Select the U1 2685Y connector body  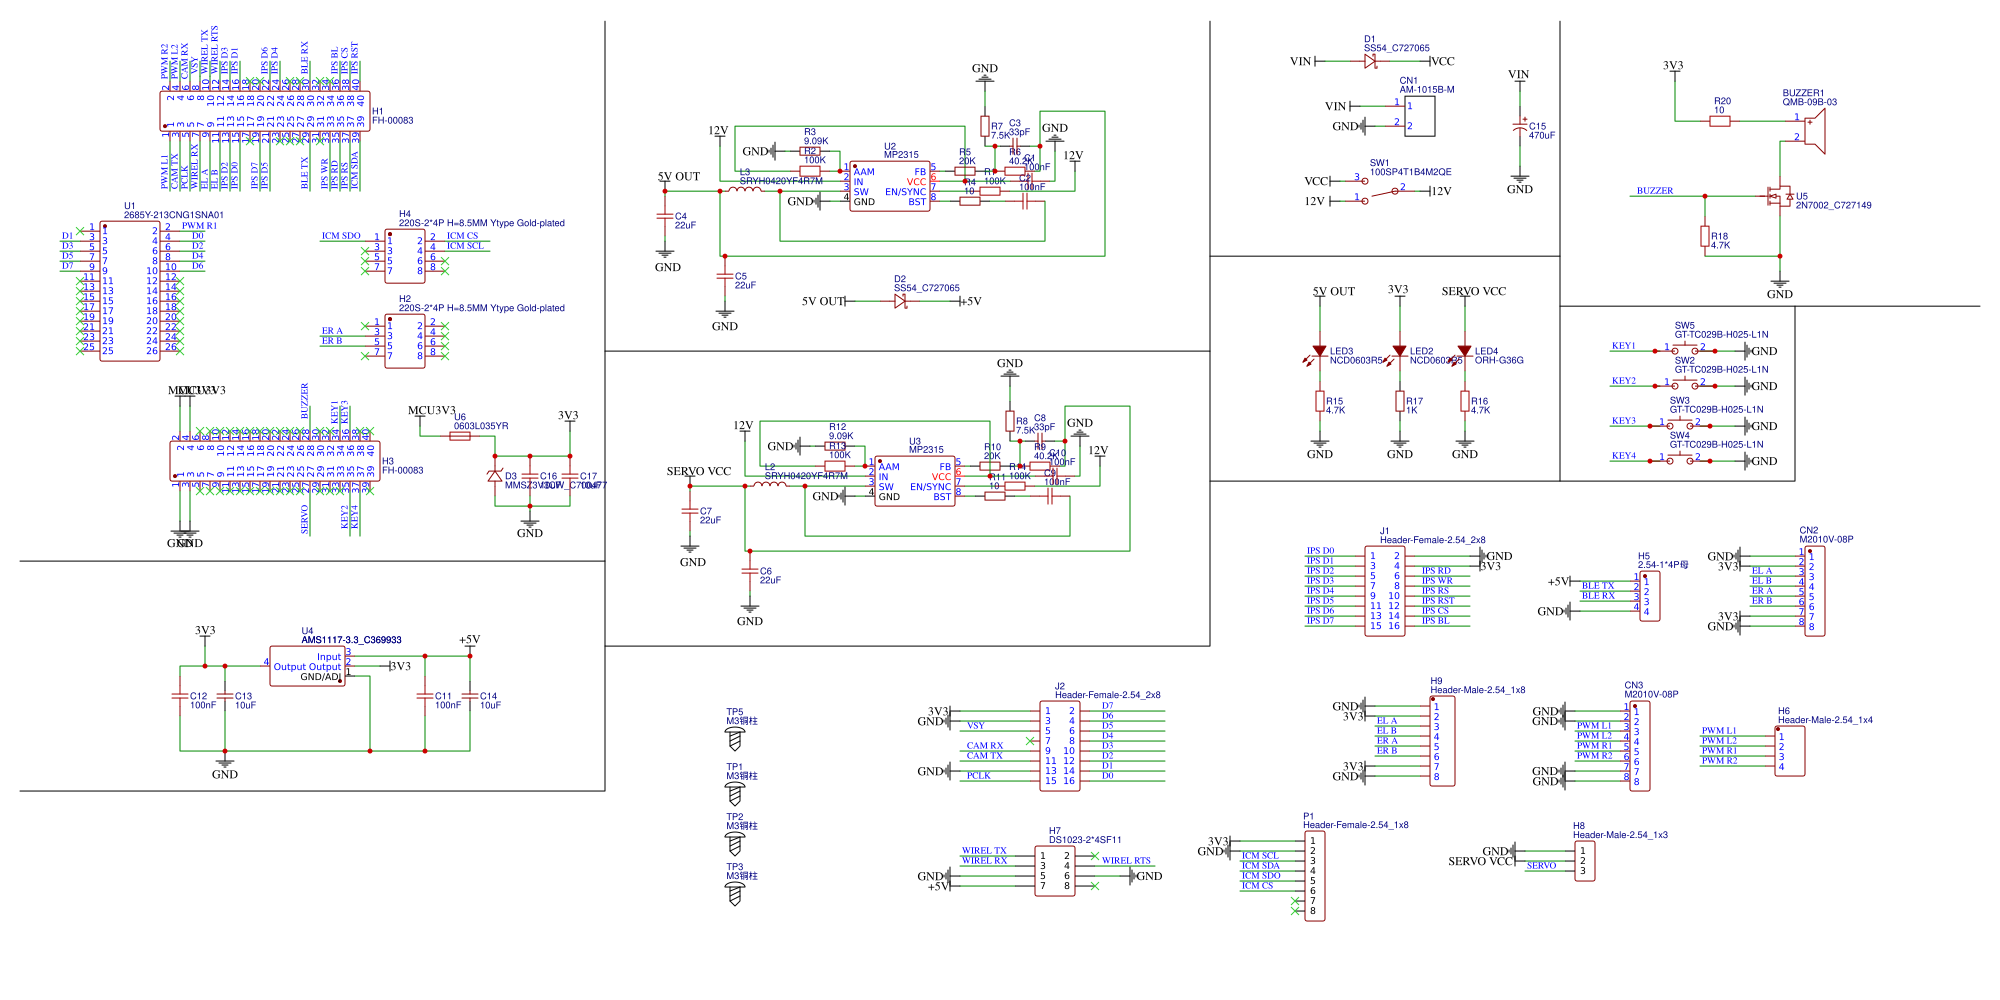click(130, 291)
